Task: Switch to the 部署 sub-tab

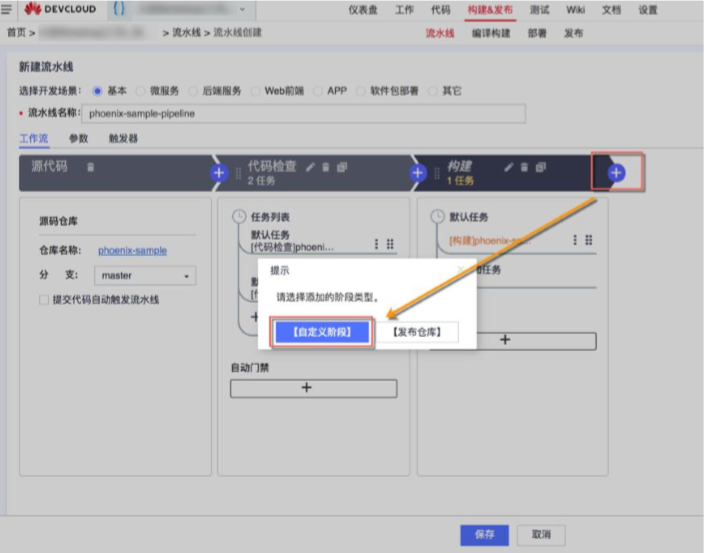Action: [537, 33]
